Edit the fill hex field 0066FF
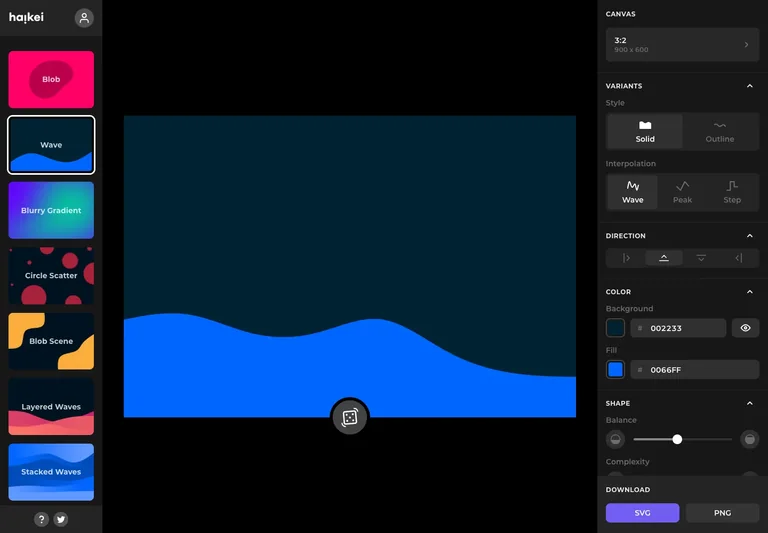 click(695, 370)
